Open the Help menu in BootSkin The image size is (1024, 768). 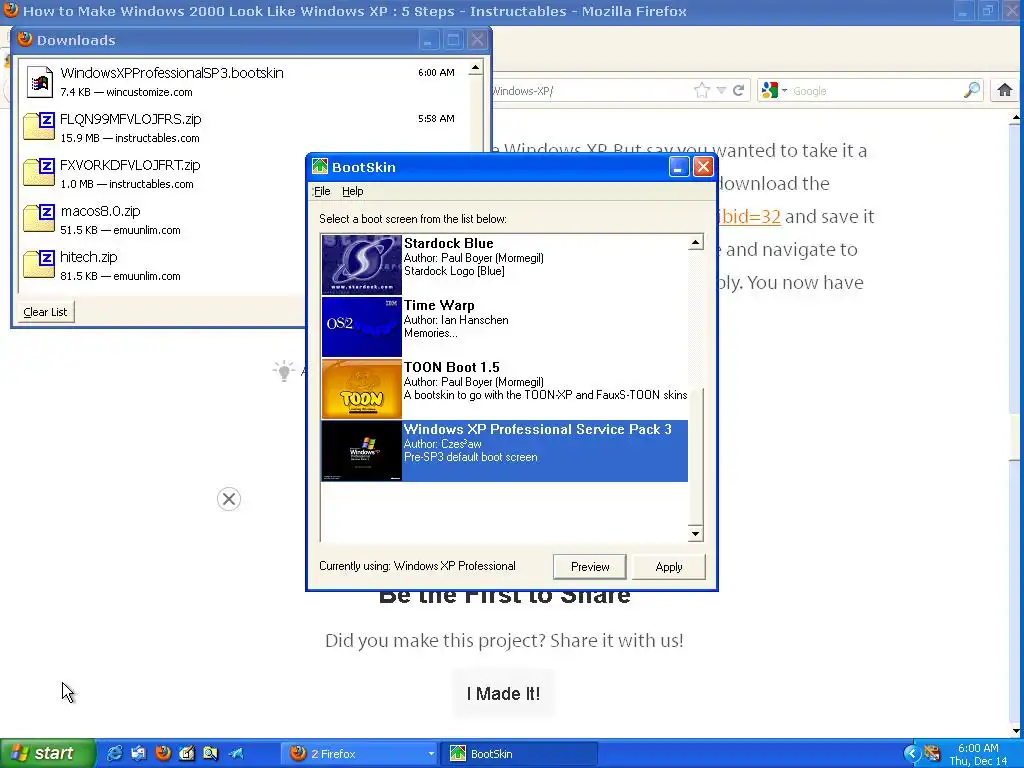pyautogui.click(x=353, y=191)
